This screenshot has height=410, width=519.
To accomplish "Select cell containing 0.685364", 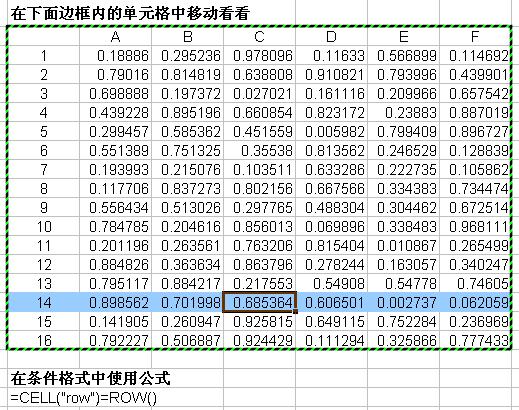I will (259, 302).
